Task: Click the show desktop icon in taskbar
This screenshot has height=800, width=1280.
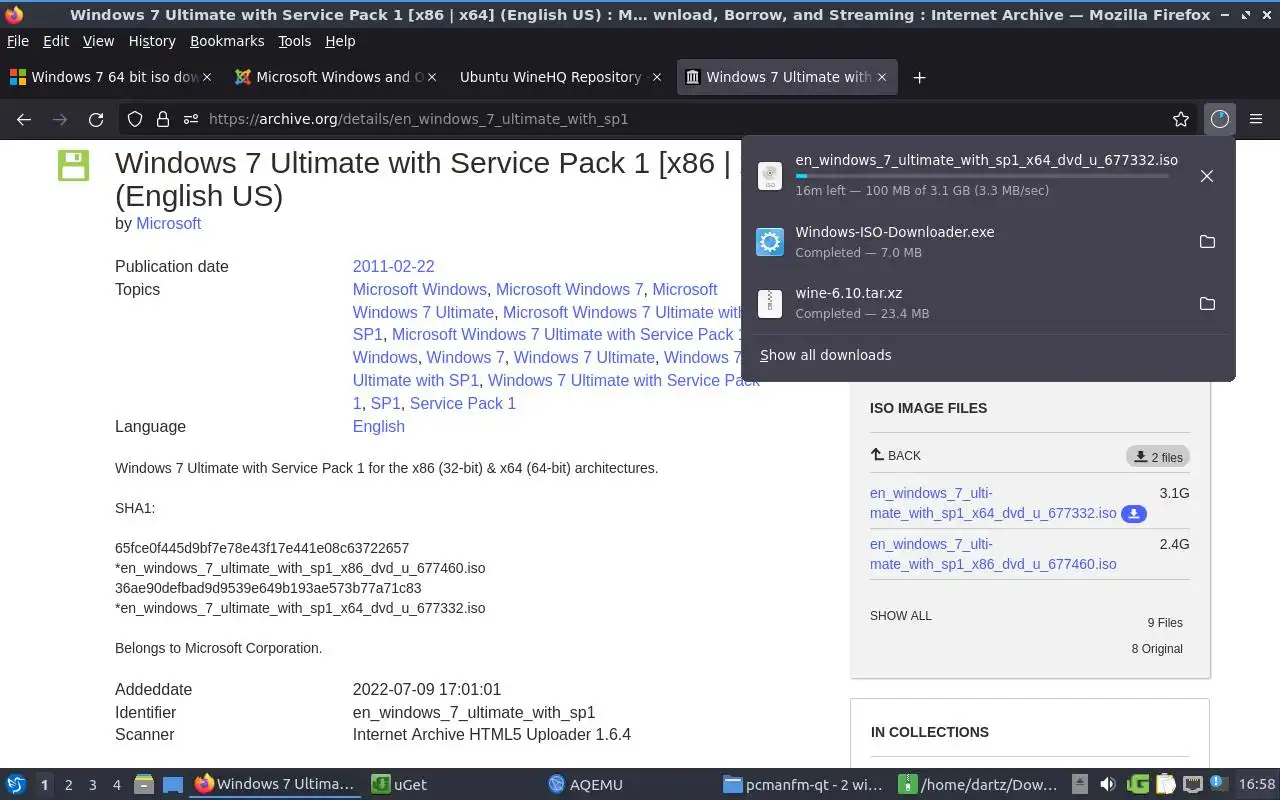Action: tap(172, 785)
